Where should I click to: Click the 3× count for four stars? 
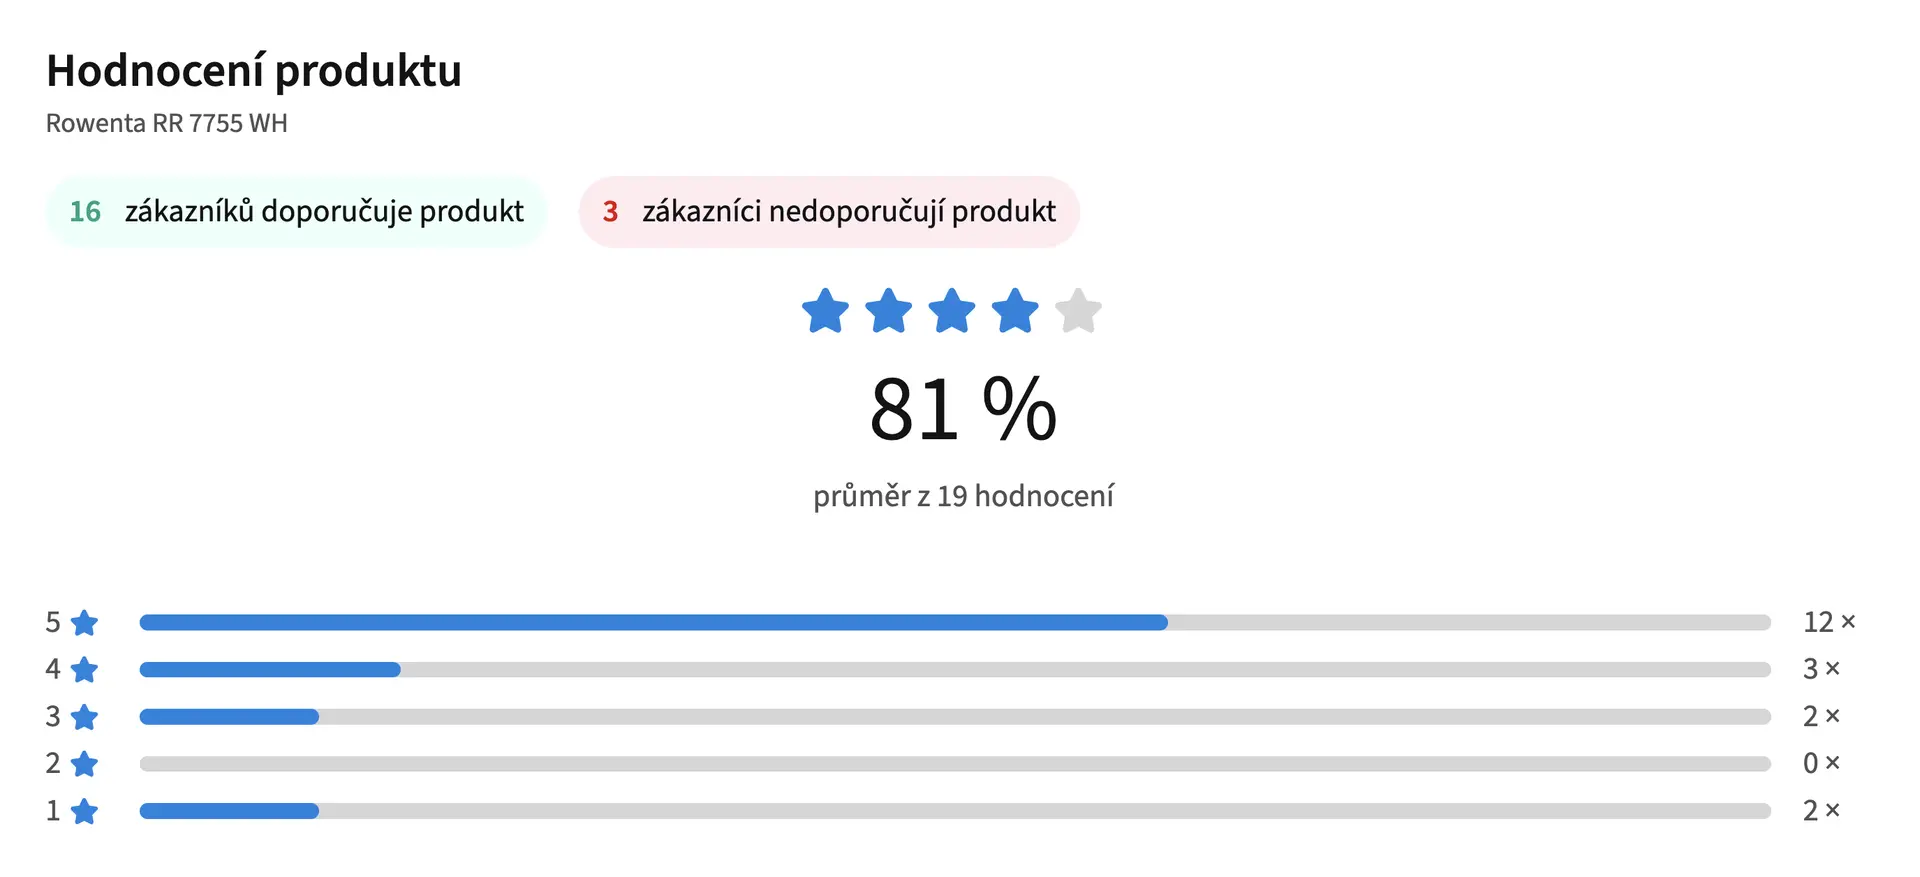click(x=1821, y=669)
